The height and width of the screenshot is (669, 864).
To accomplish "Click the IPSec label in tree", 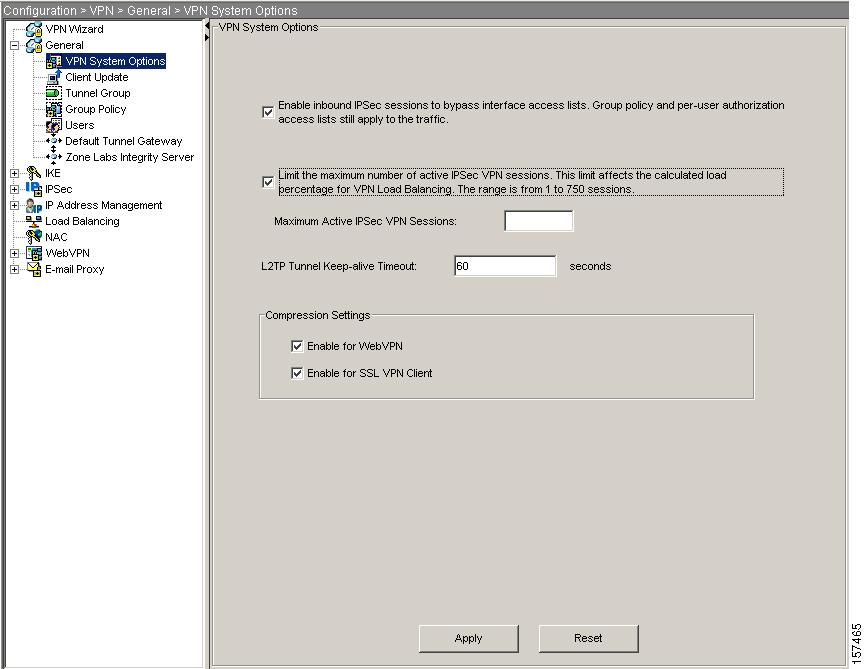I will [58, 189].
